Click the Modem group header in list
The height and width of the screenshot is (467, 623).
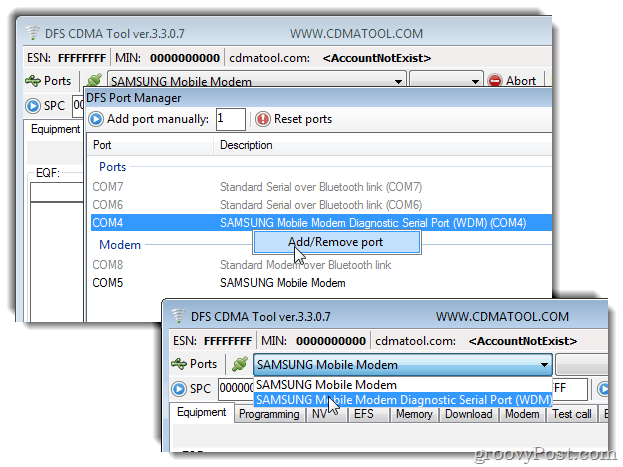click(120, 245)
